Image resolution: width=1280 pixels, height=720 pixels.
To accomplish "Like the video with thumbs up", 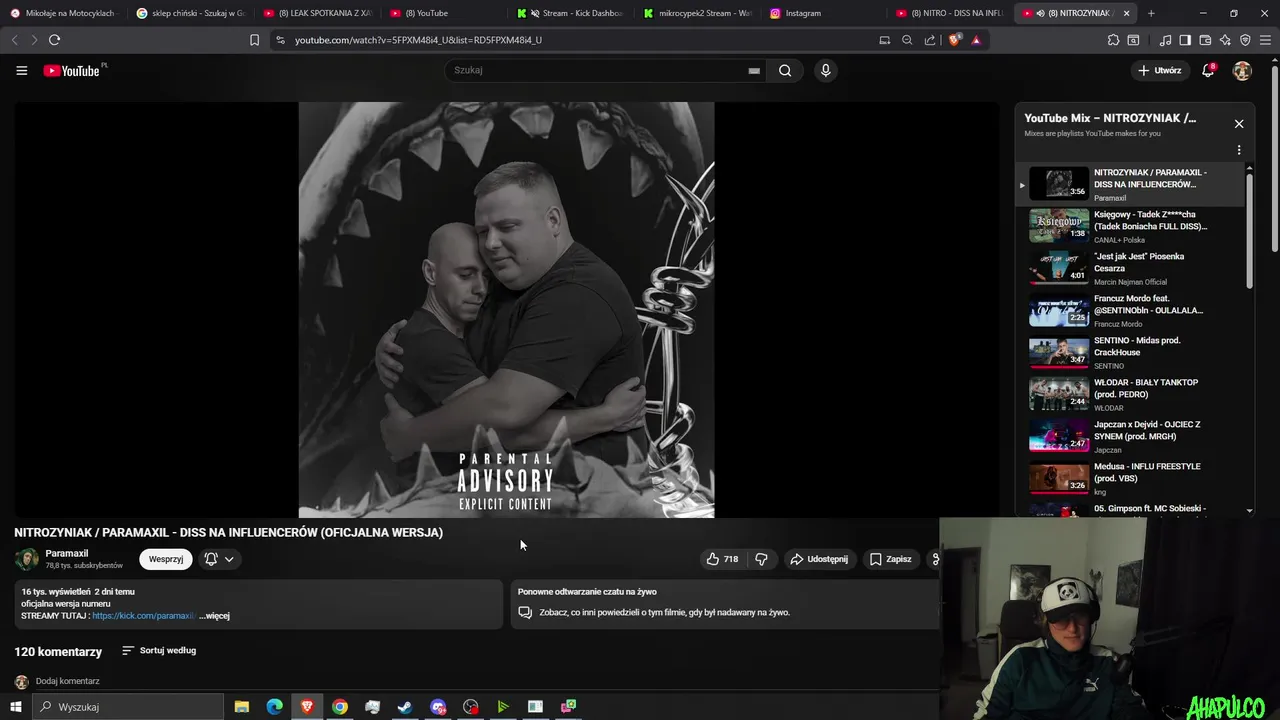I will (722, 559).
